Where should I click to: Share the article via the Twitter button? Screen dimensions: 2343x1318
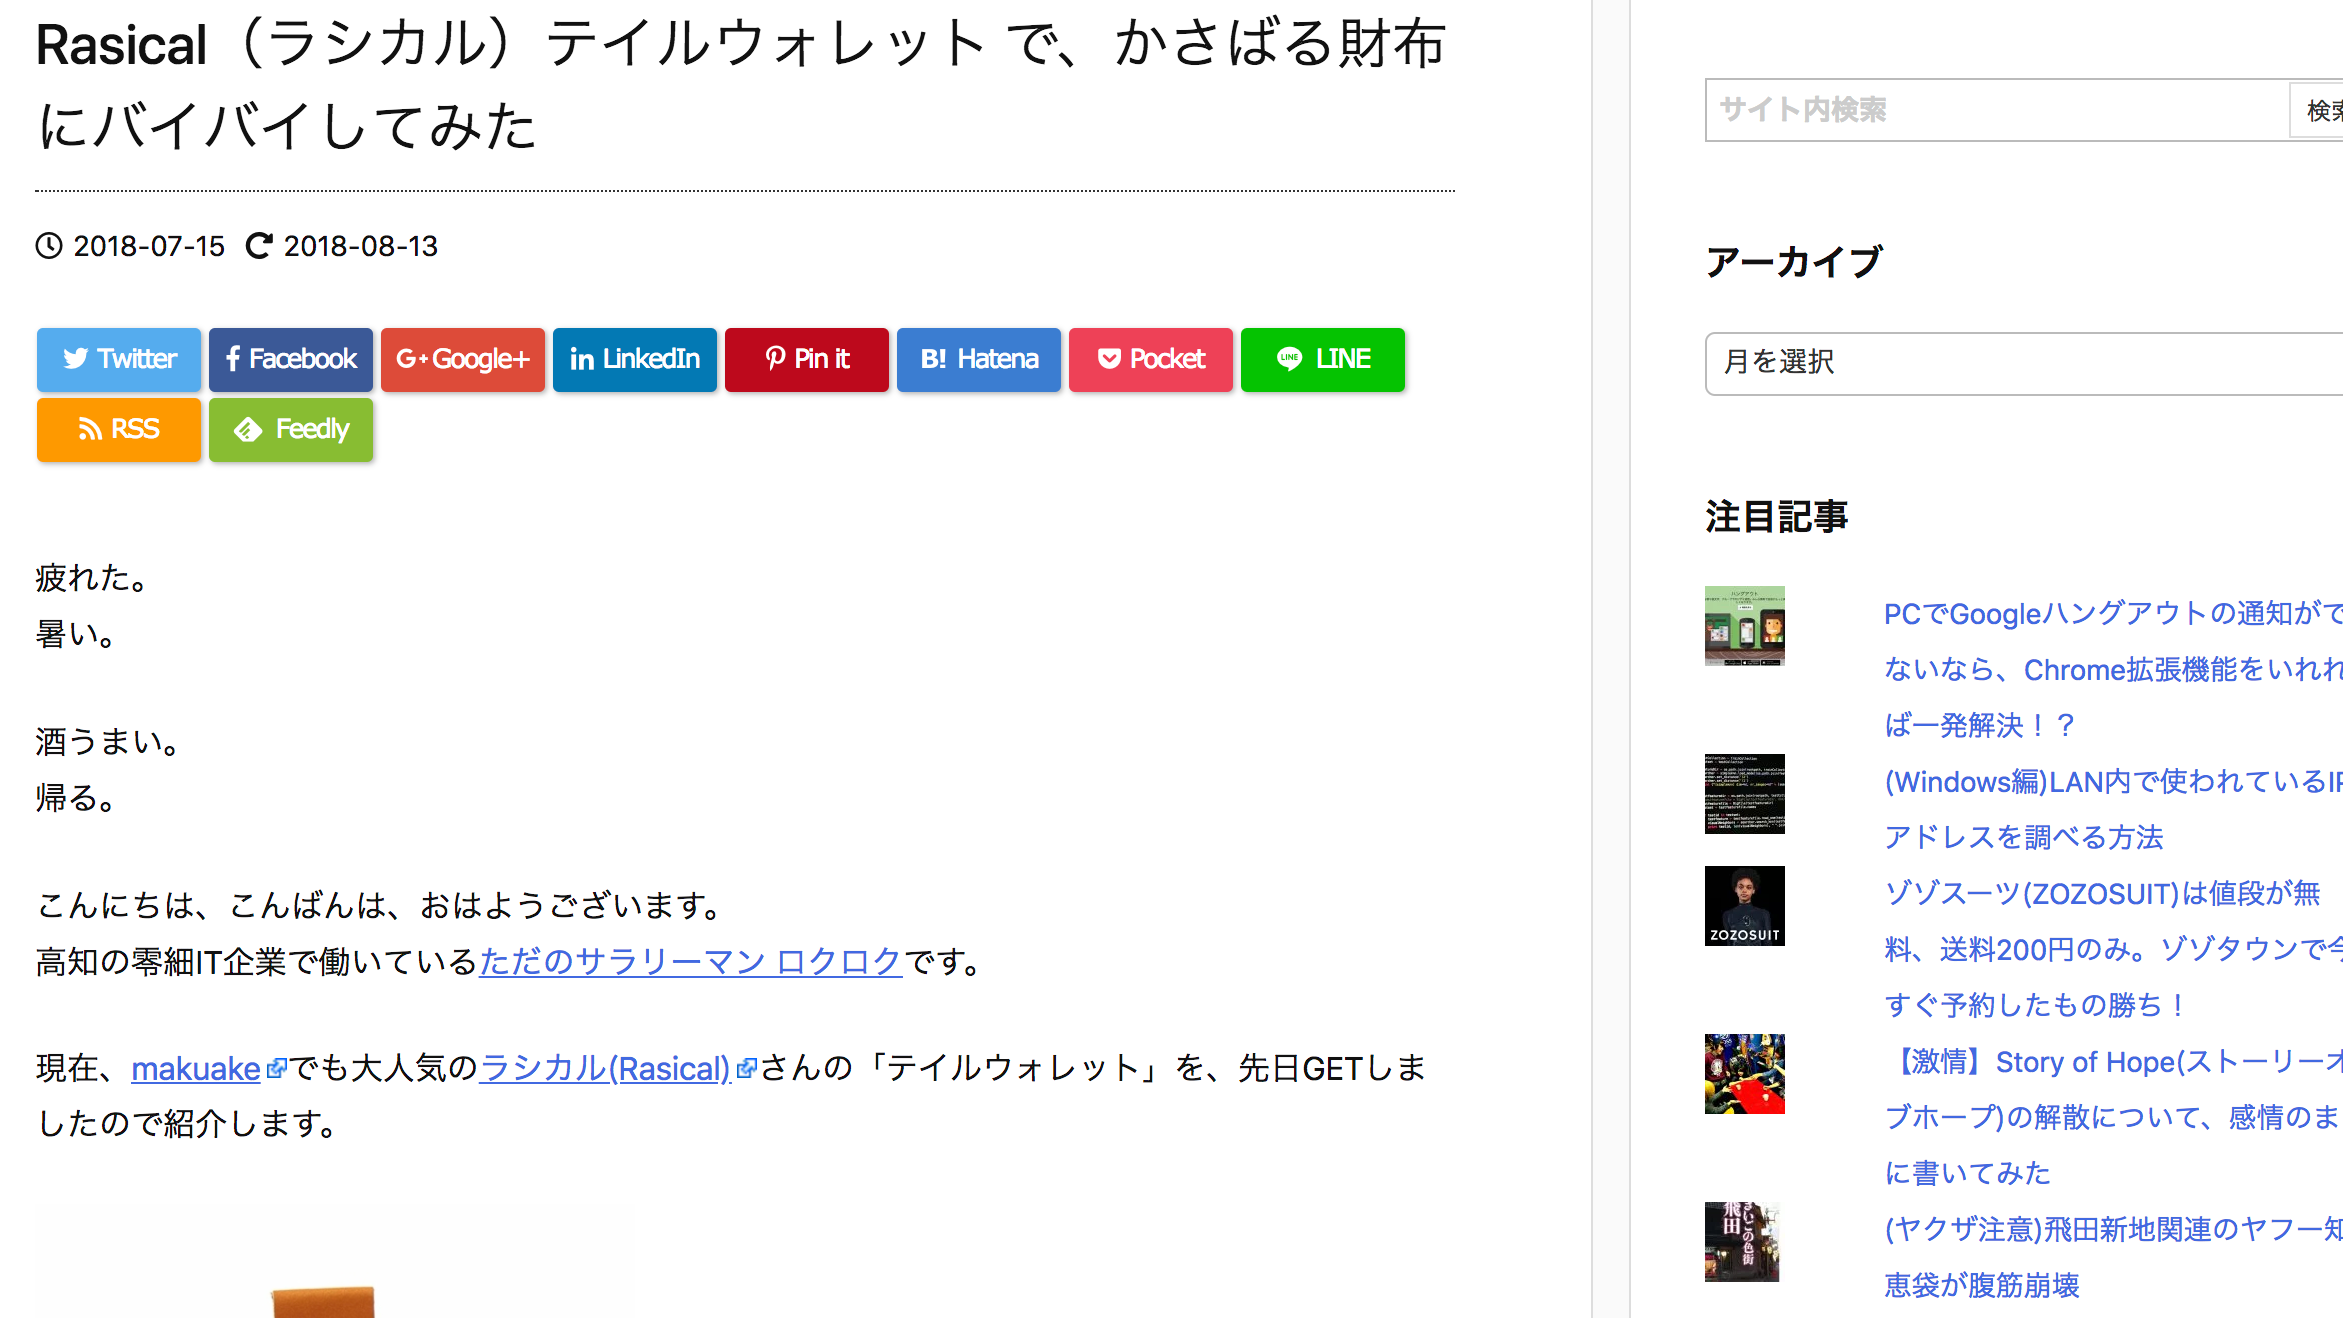point(119,359)
